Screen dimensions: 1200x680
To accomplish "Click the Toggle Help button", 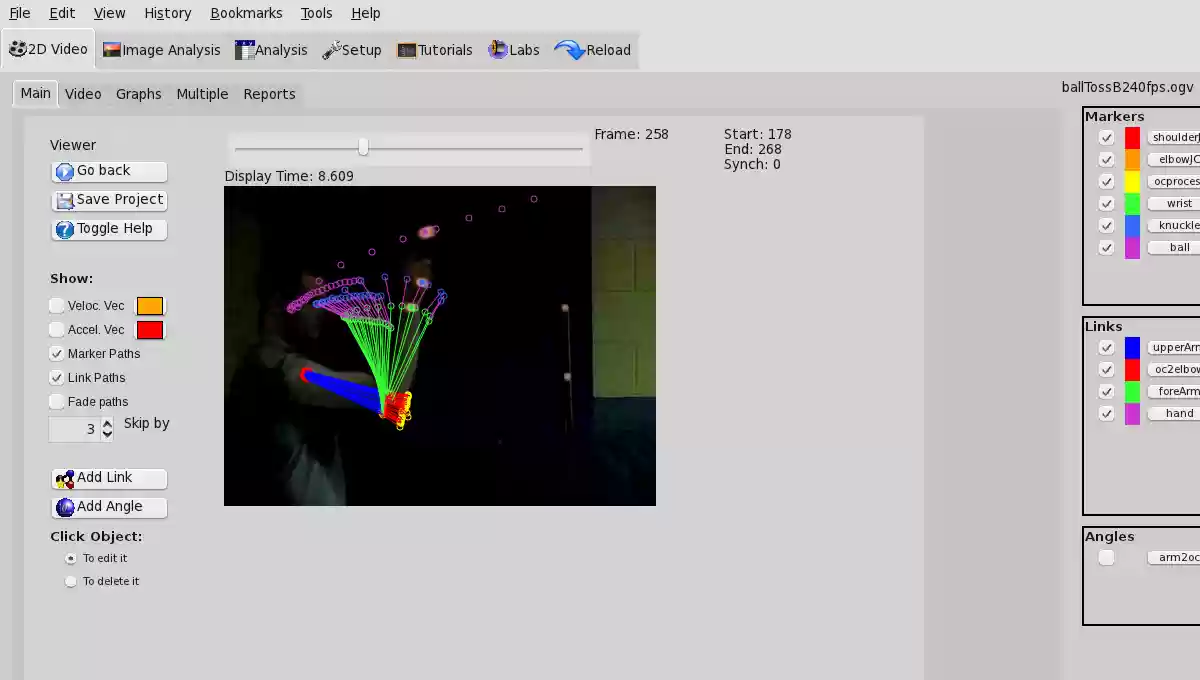I will click(109, 229).
